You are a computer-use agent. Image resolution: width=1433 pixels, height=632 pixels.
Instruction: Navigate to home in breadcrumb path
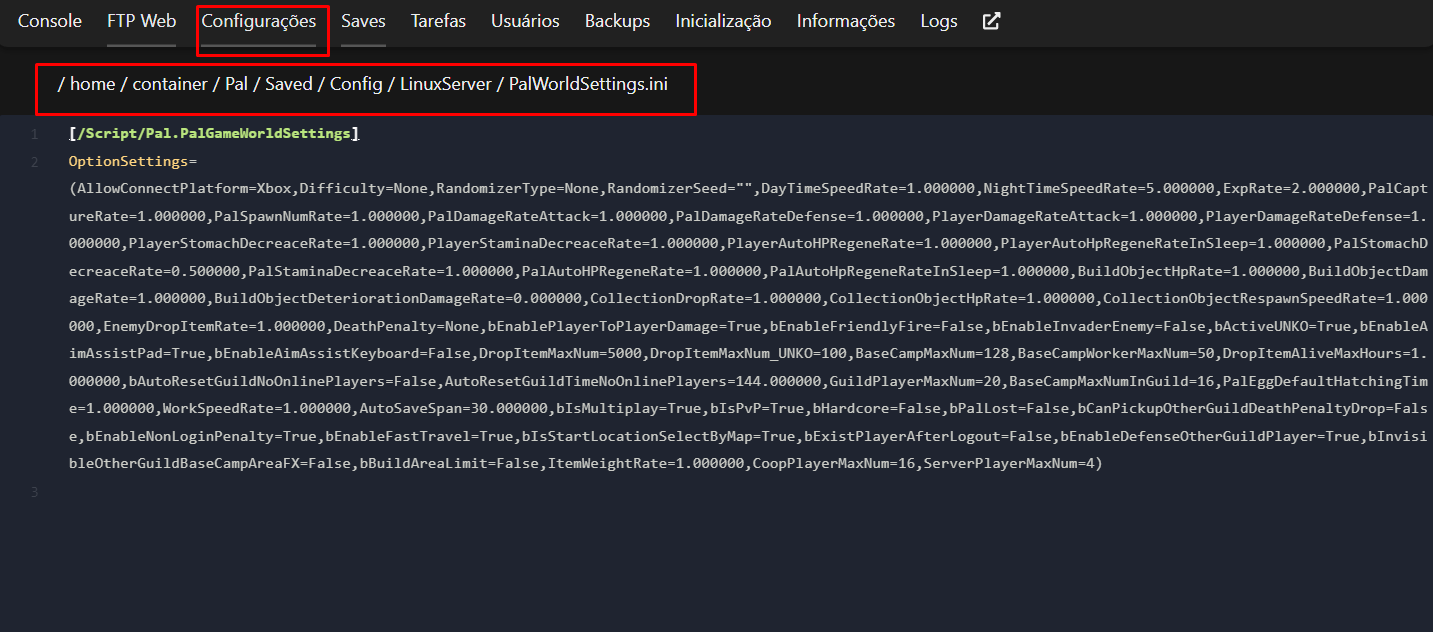coord(92,84)
